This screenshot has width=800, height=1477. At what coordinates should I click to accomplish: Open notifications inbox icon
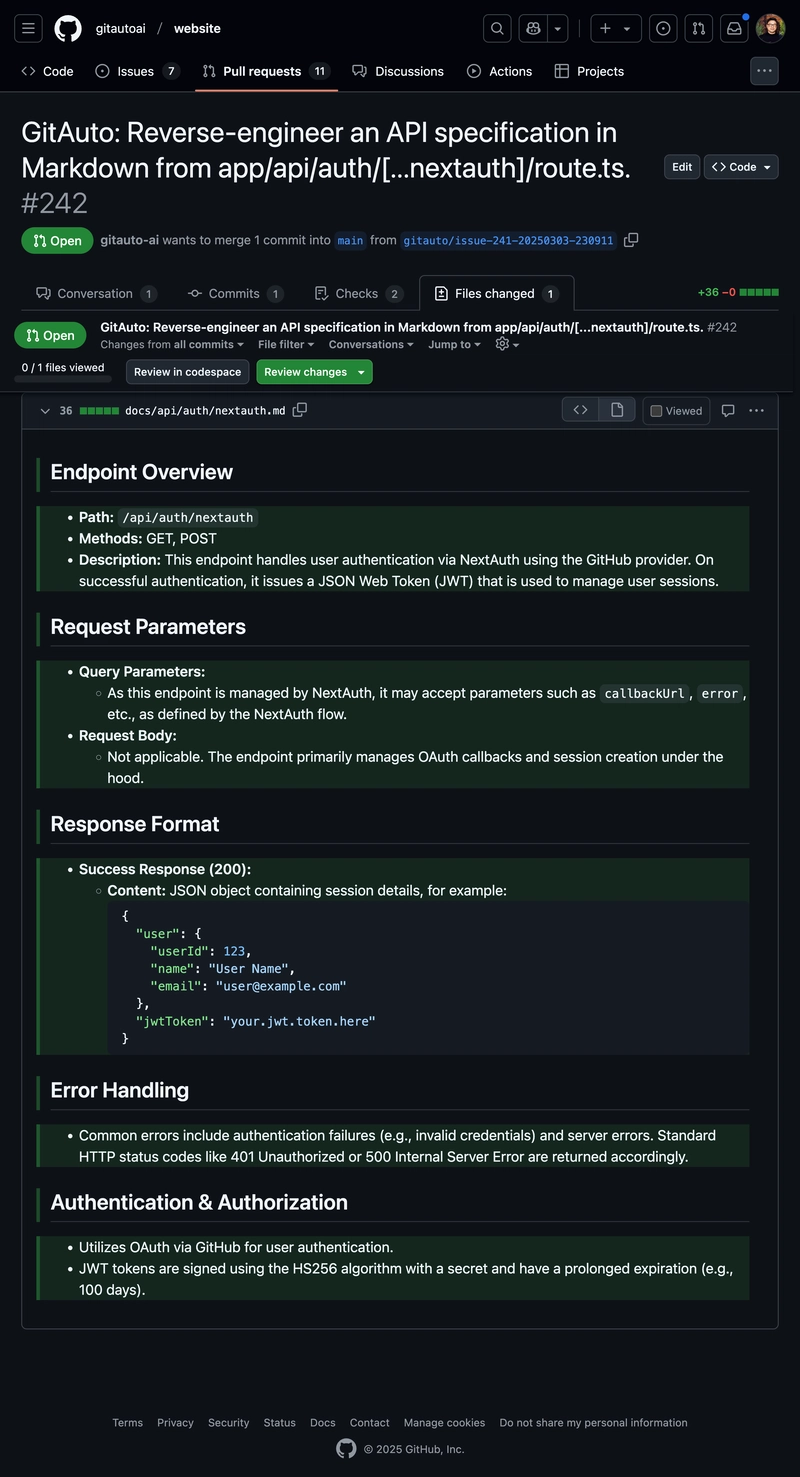click(x=735, y=28)
